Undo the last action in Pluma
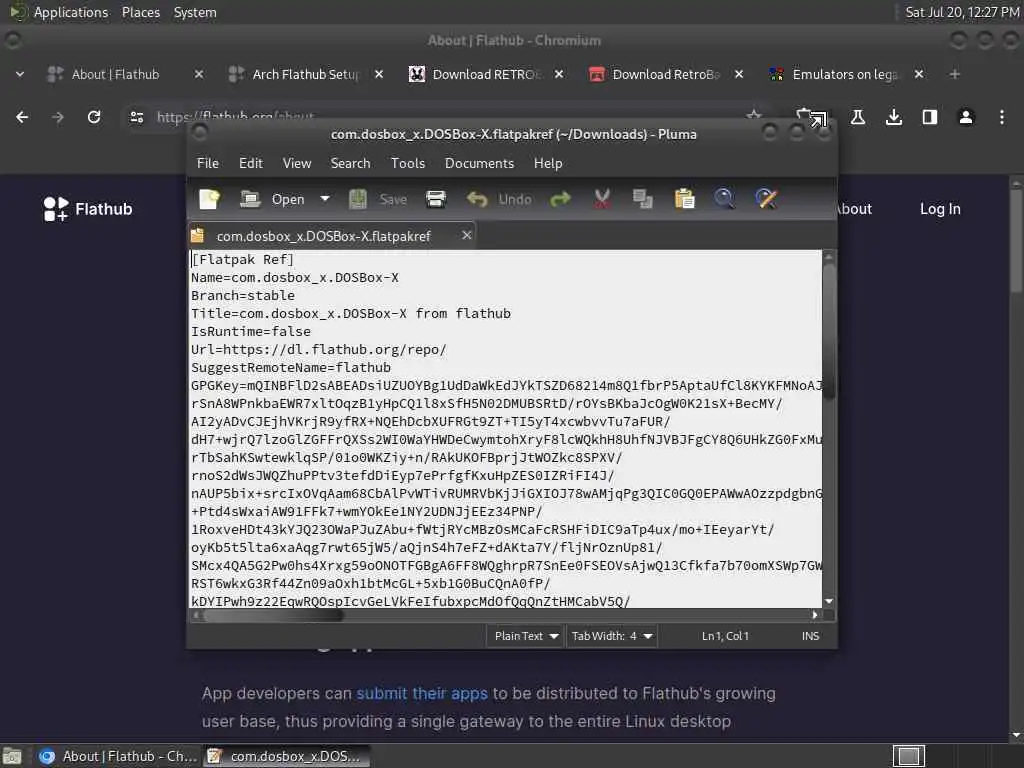Viewport: 1024px width, 768px height. pos(500,199)
